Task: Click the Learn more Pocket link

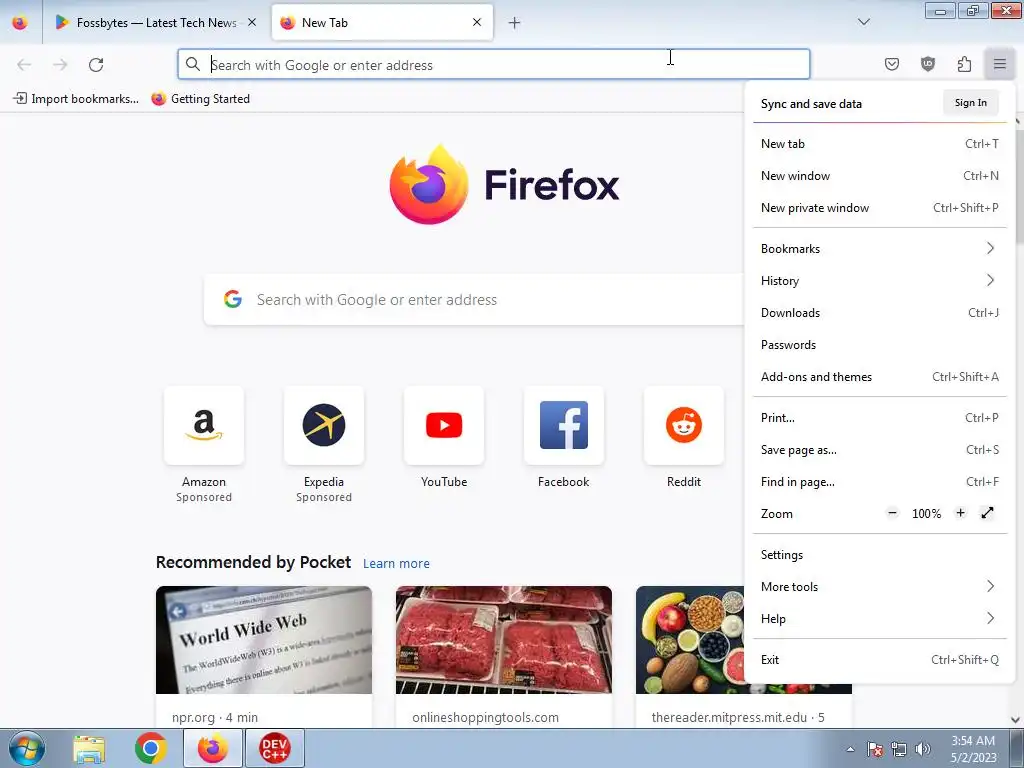Action: tap(396, 564)
